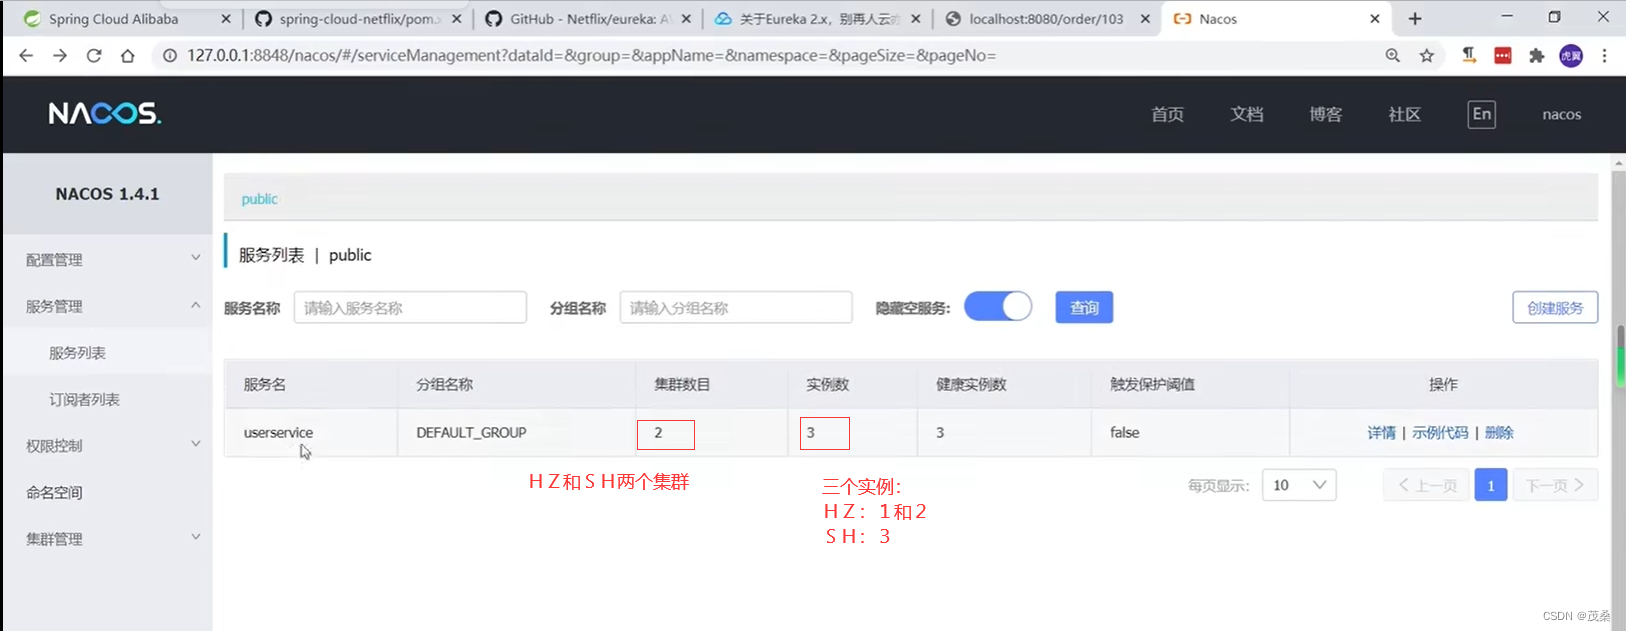Collapse the 服务管理 sidebar section
This screenshot has height=631, width=1626.
108,306
